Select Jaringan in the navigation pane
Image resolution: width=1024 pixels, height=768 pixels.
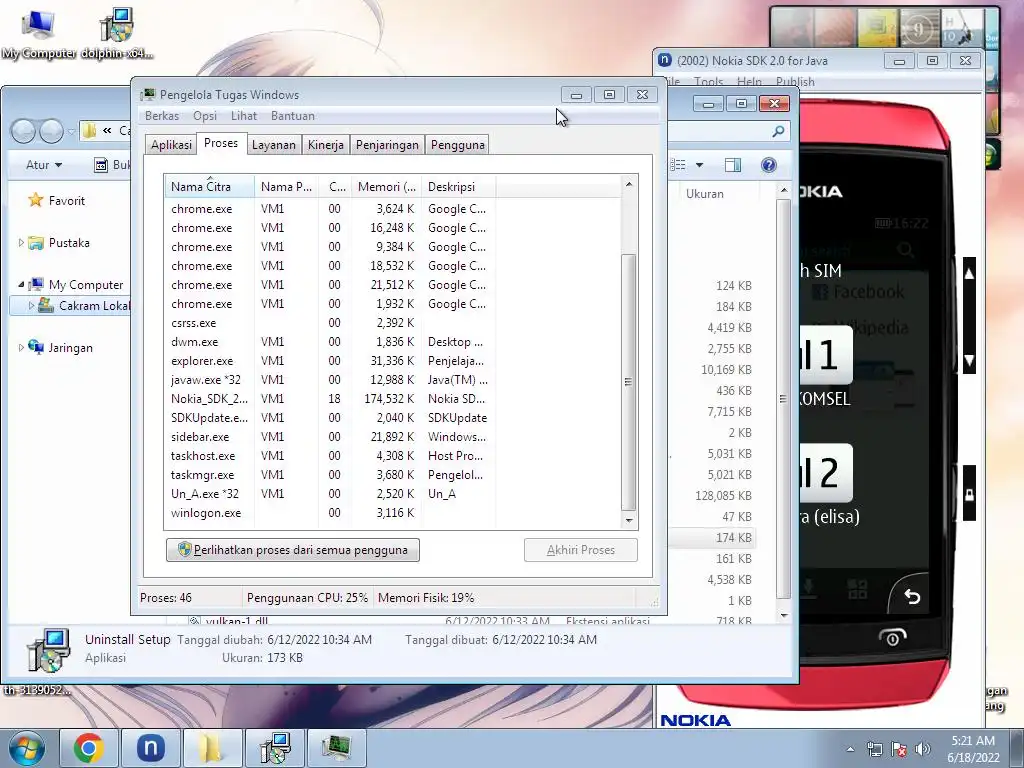(71, 347)
